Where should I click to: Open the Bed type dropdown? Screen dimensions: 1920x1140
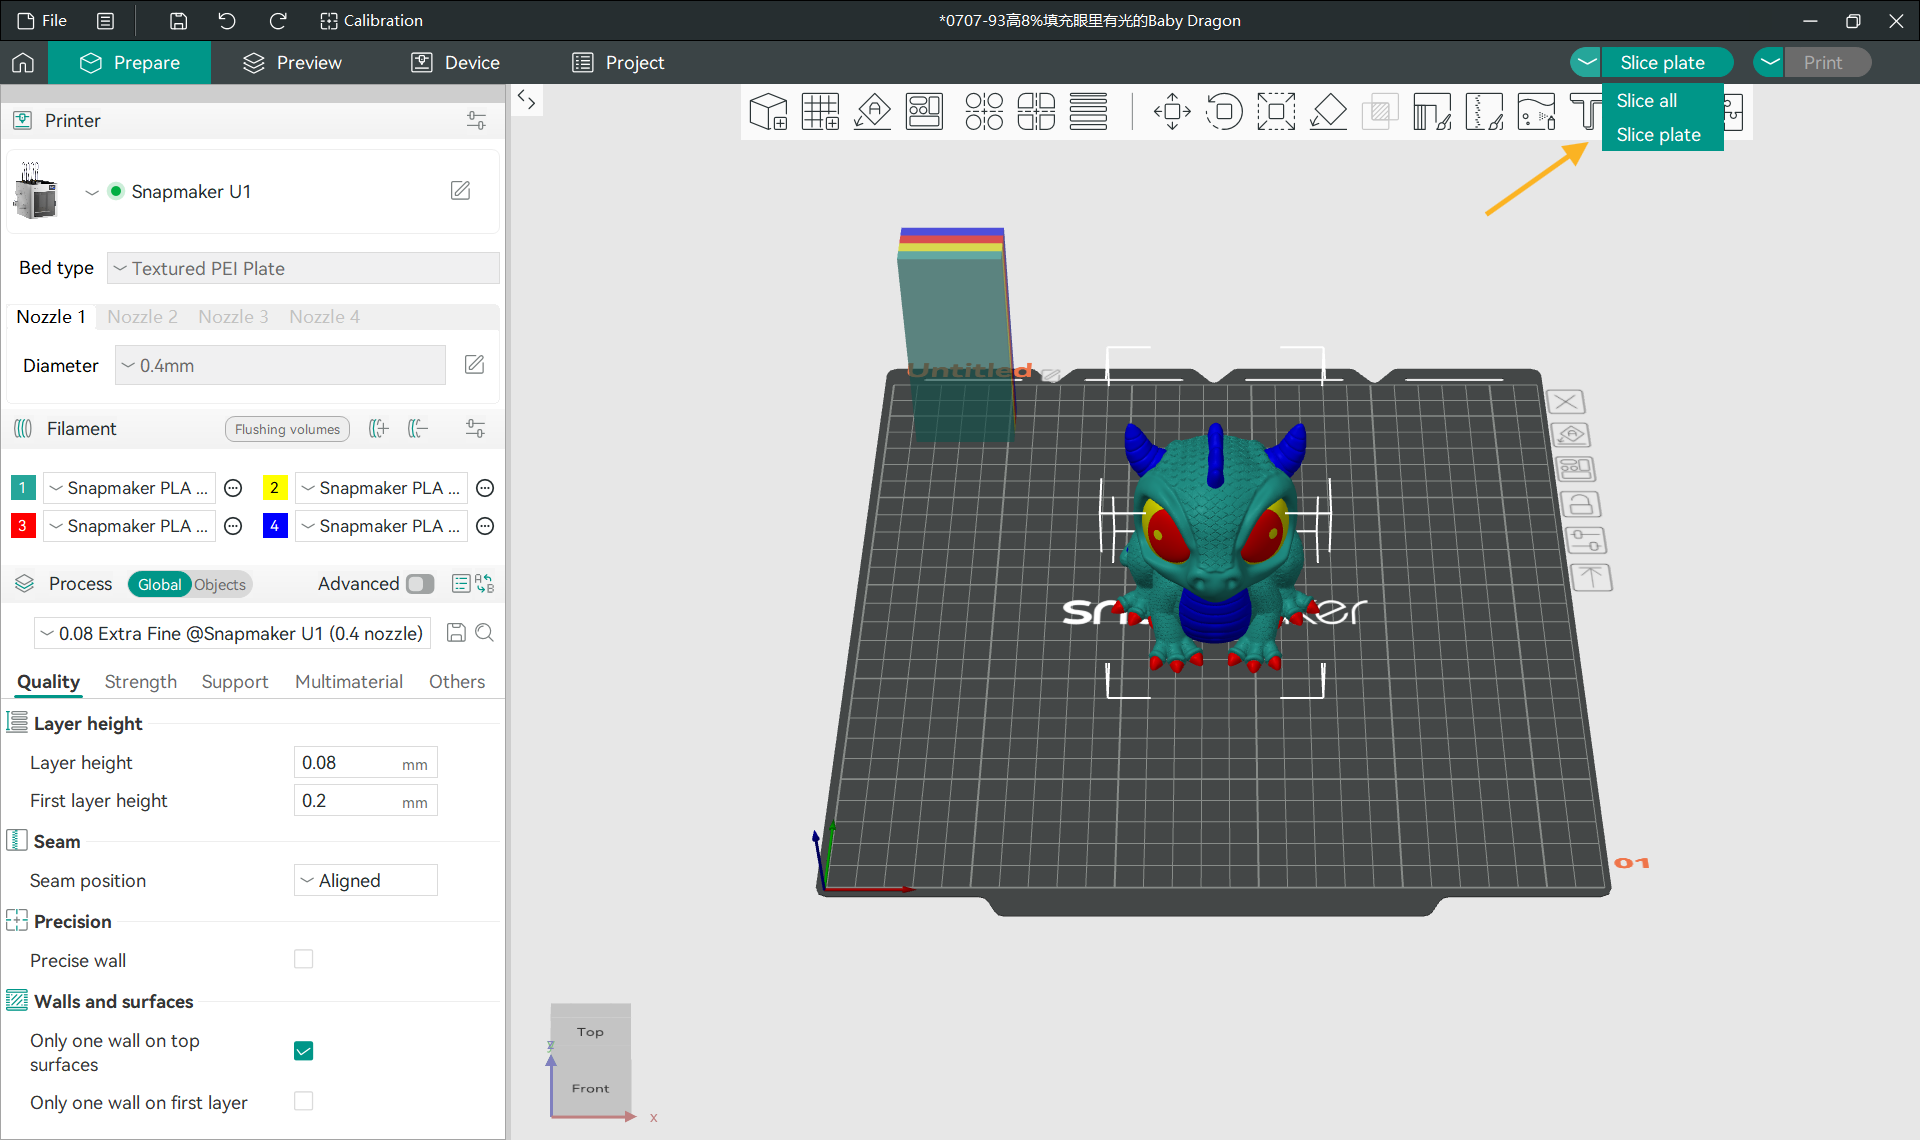tap(303, 268)
